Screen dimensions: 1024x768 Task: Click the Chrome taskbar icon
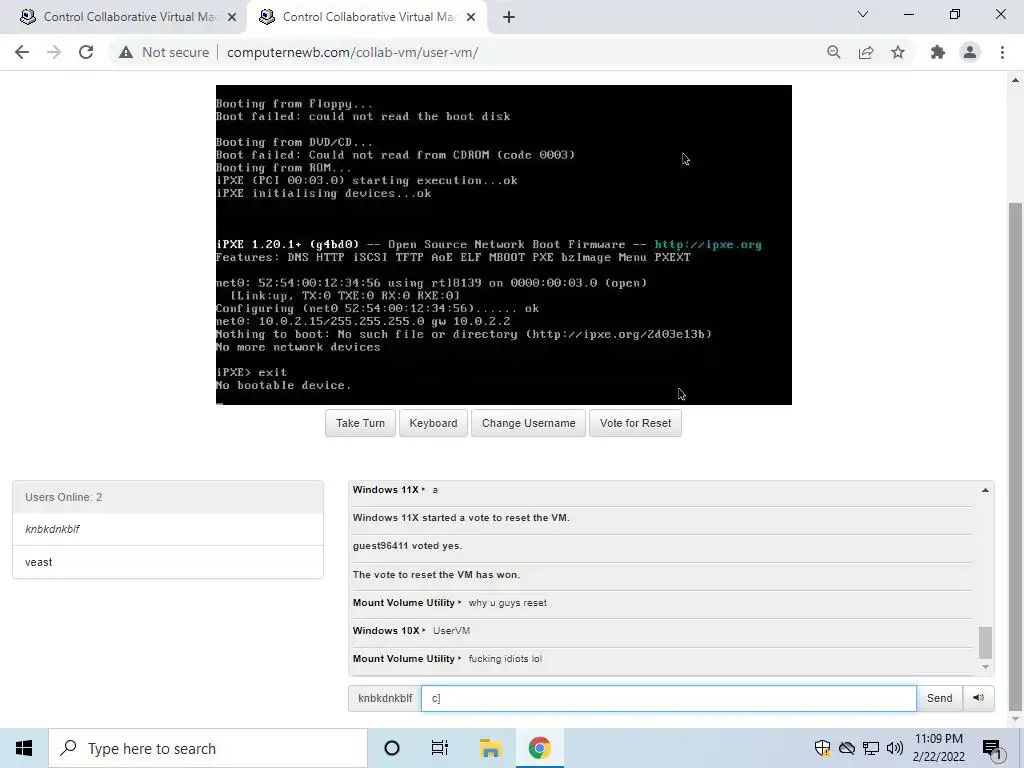click(x=539, y=748)
